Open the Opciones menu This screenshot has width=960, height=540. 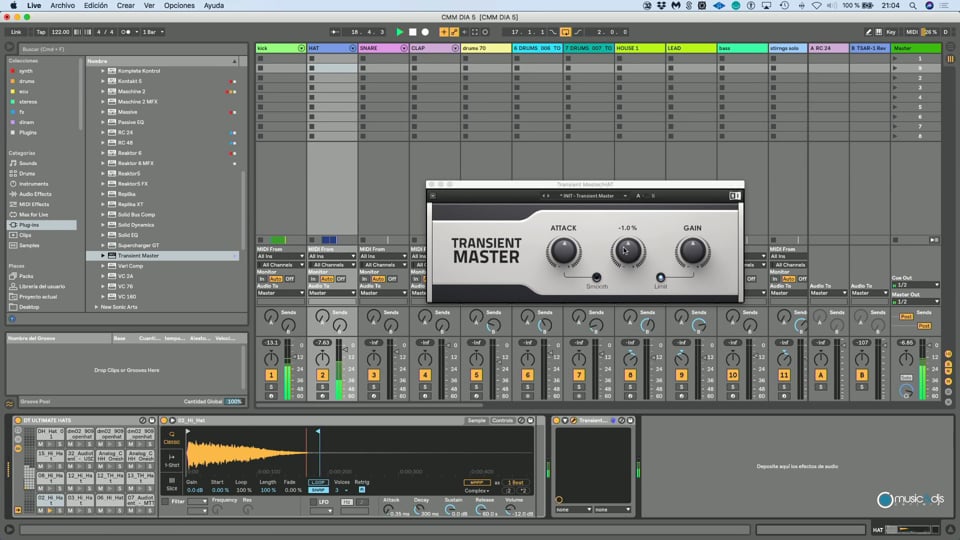pyautogui.click(x=179, y=6)
